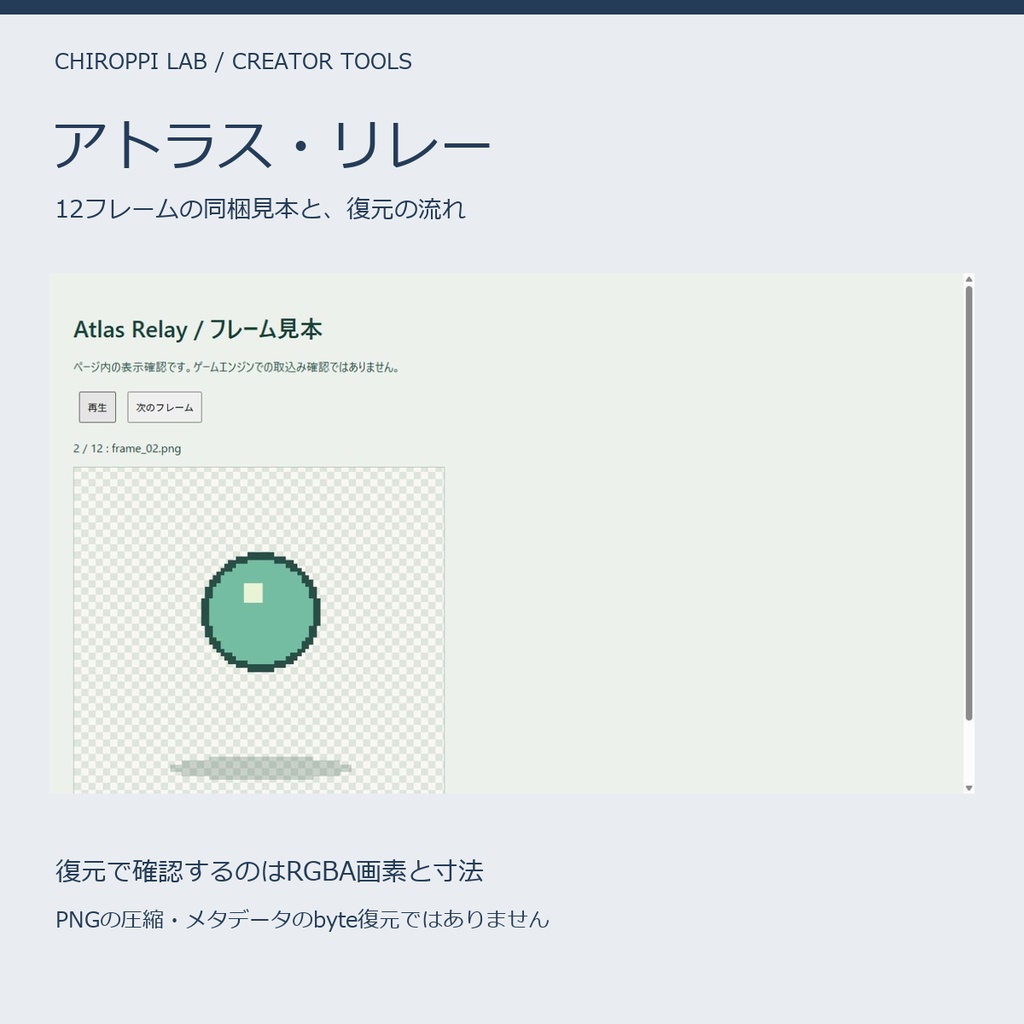The image size is (1024, 1024).
Task: Click the heading 復元で確認するのはRGBA画素と寸法
Action: tap(269, 871)
